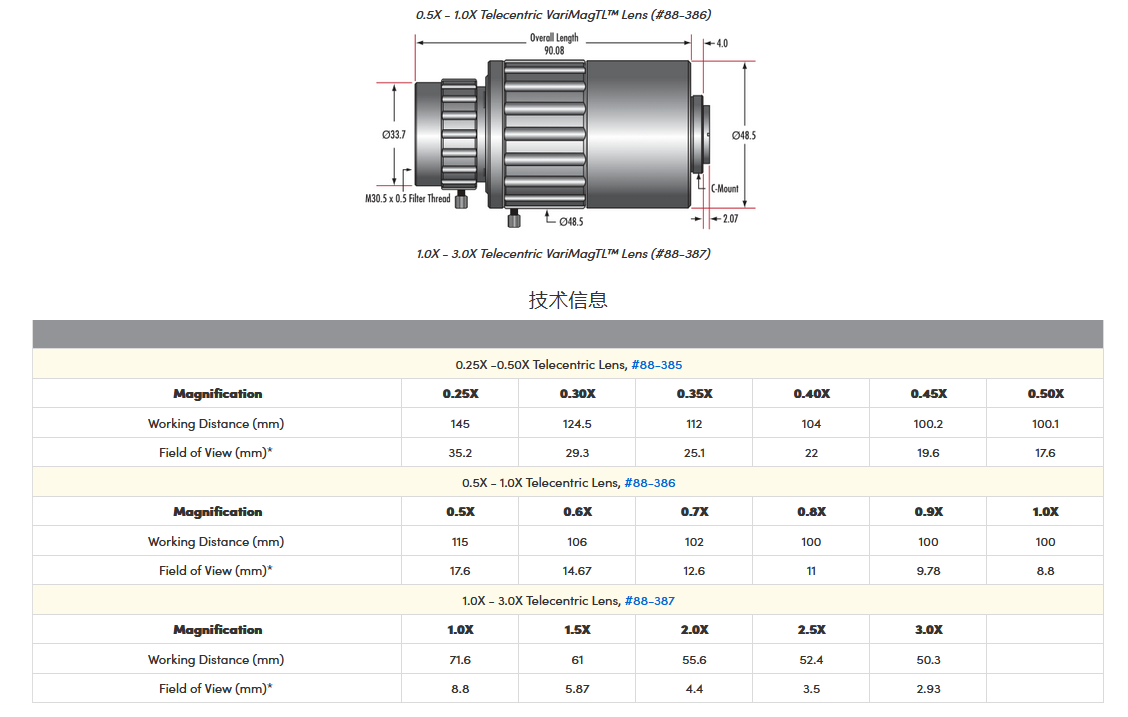Viewport: 1128px width, 717px height.
Task: Click the 技术信息 section heading
Action: [567, 300]
